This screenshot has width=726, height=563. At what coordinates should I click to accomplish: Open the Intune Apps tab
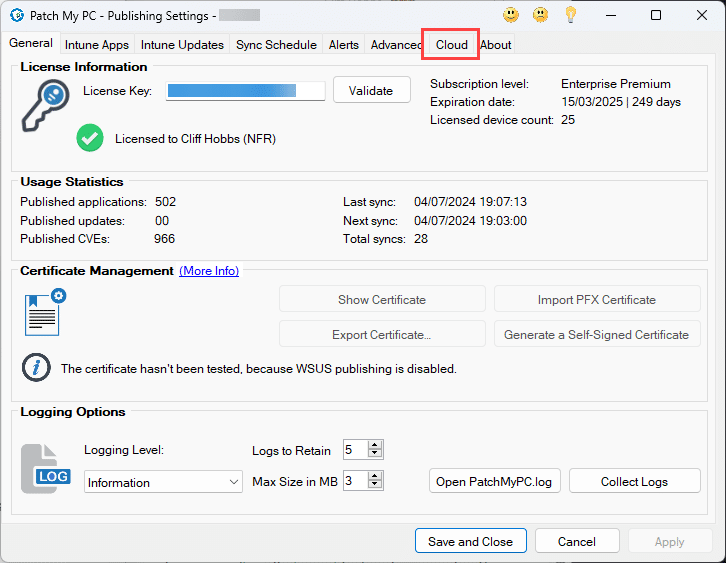click(96, 45)
